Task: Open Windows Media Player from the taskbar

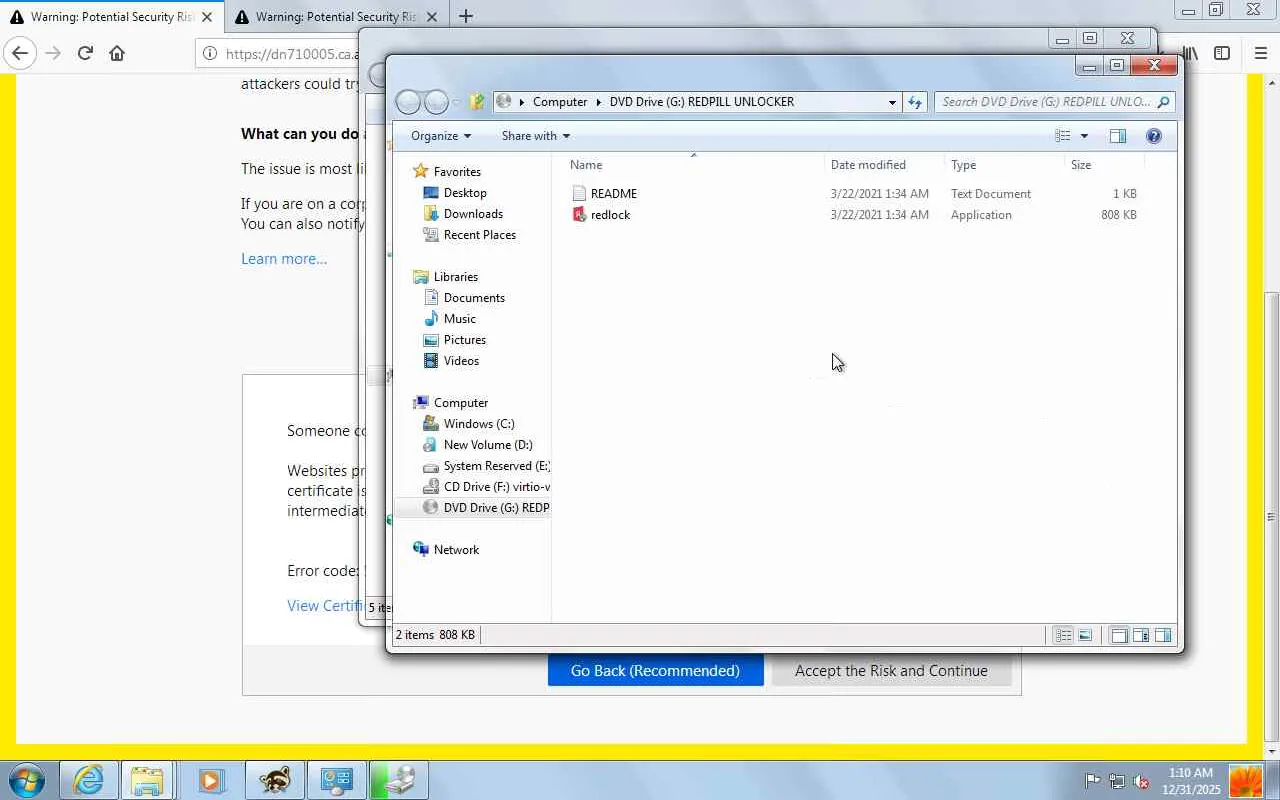Action: pos(211,780)
